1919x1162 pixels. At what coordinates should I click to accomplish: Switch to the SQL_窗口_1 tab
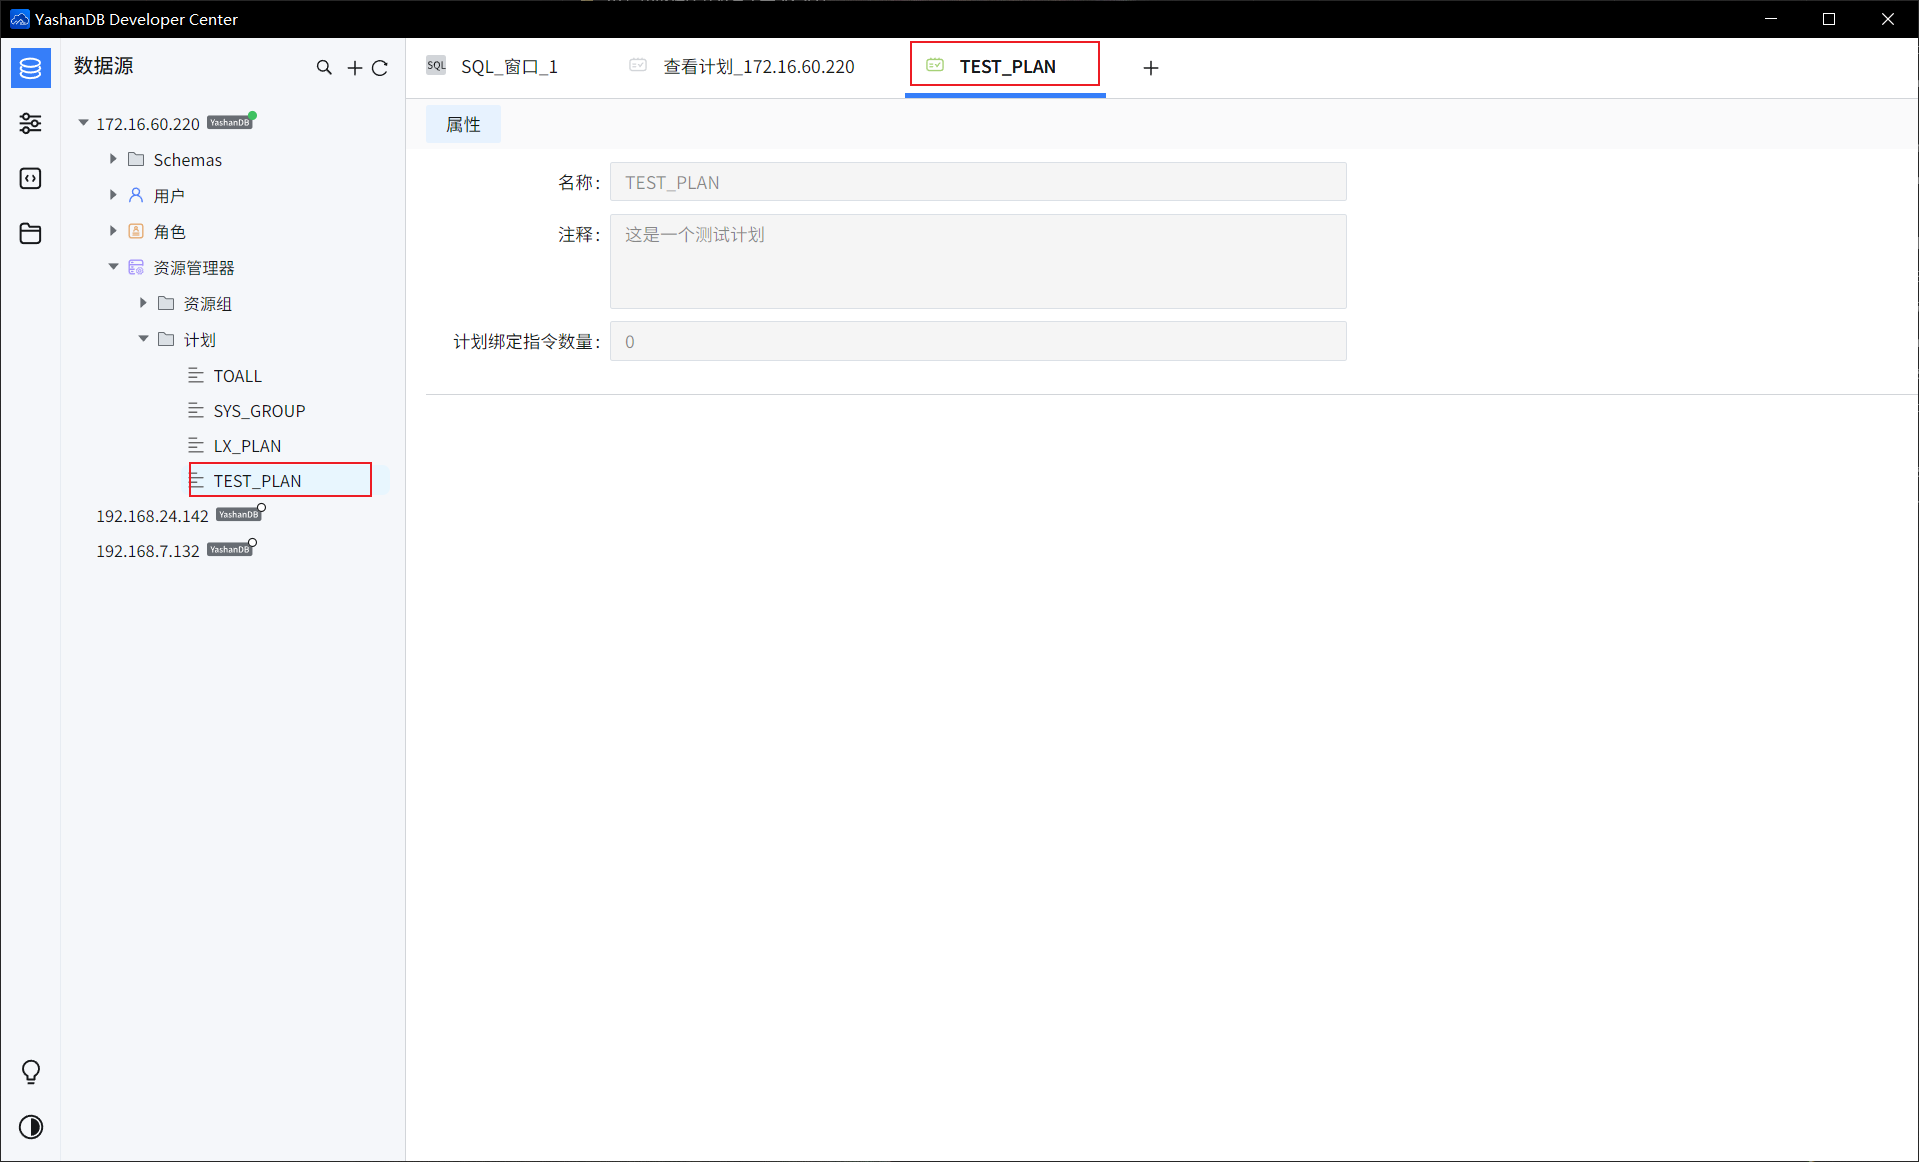coord(493,67)
